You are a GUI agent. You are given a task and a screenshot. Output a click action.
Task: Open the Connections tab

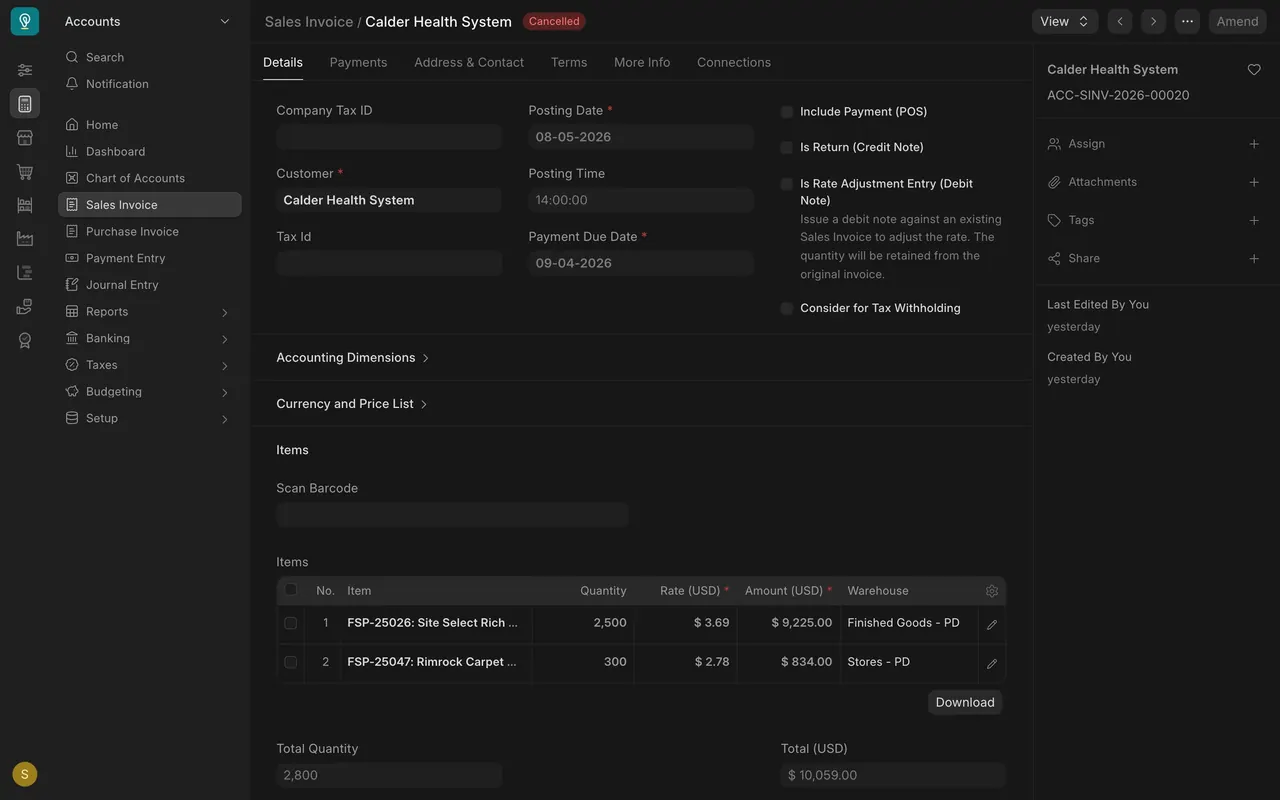[x=734, y=62]
